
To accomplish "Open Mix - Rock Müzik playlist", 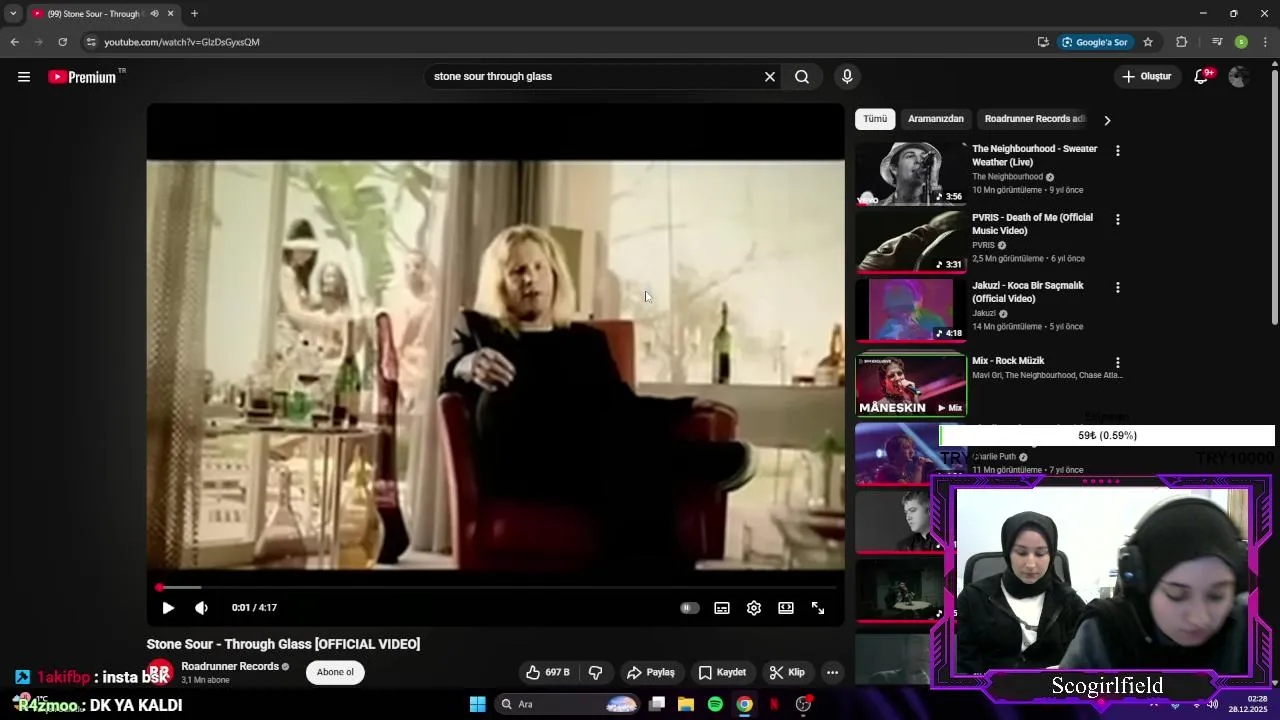I will 1008,361.
